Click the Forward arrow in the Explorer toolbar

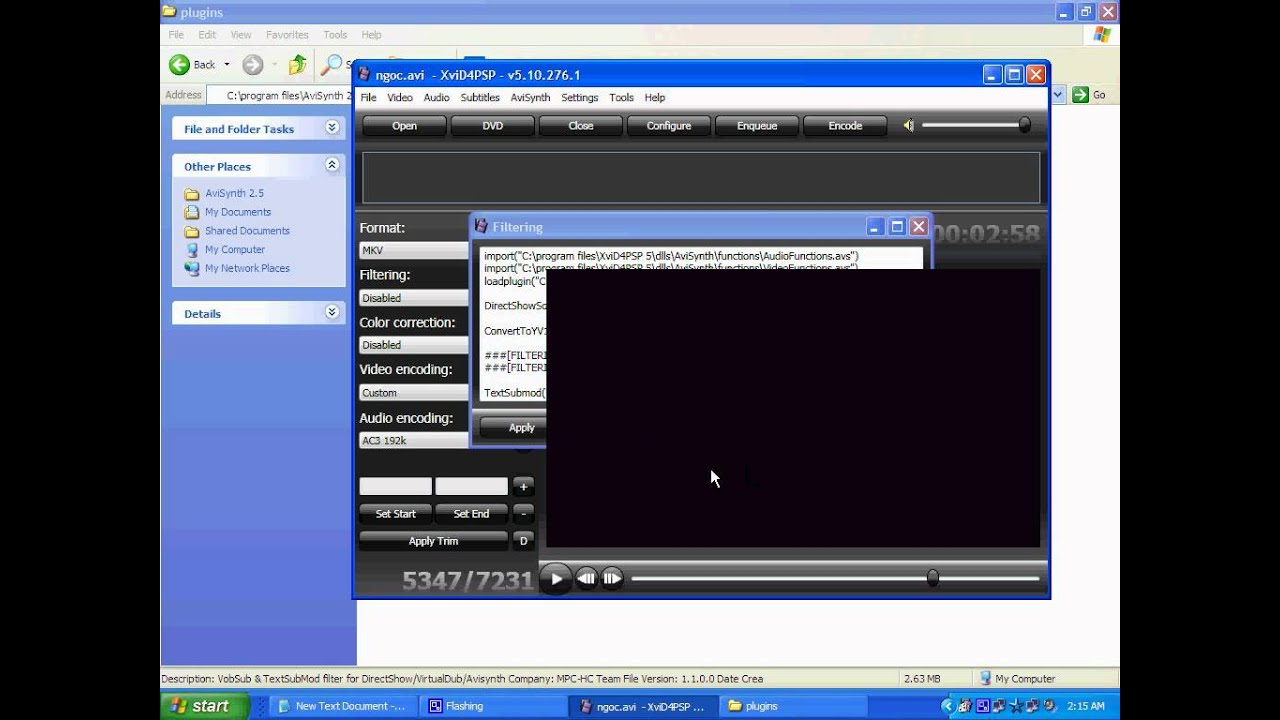pos(253,65)
